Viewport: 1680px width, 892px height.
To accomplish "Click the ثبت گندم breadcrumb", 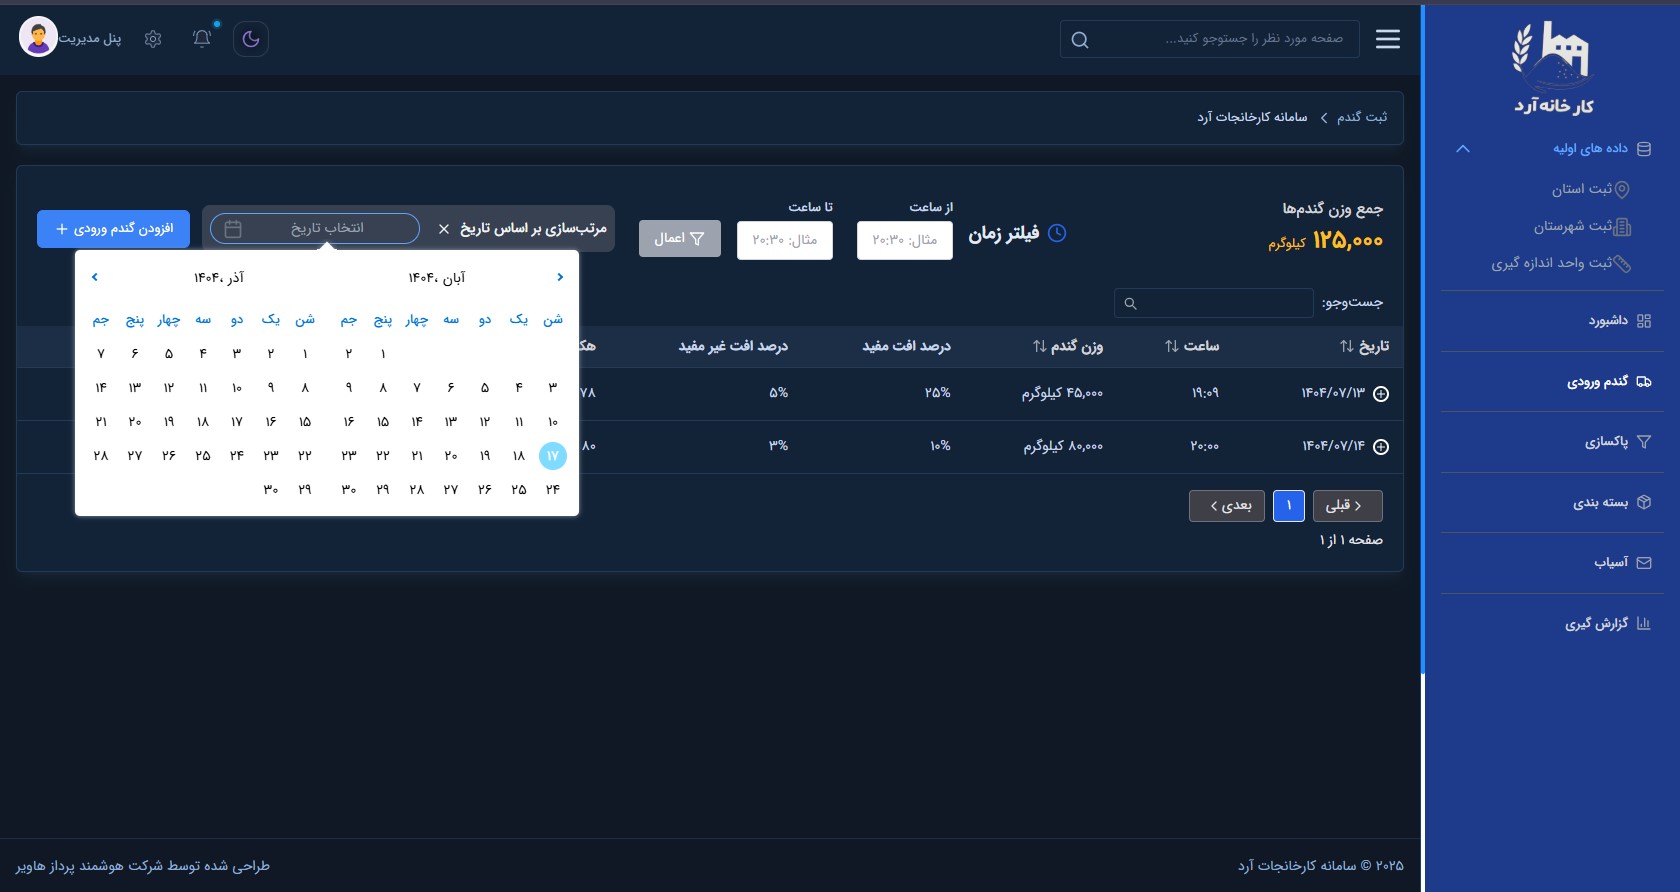I will (1362, 117).
